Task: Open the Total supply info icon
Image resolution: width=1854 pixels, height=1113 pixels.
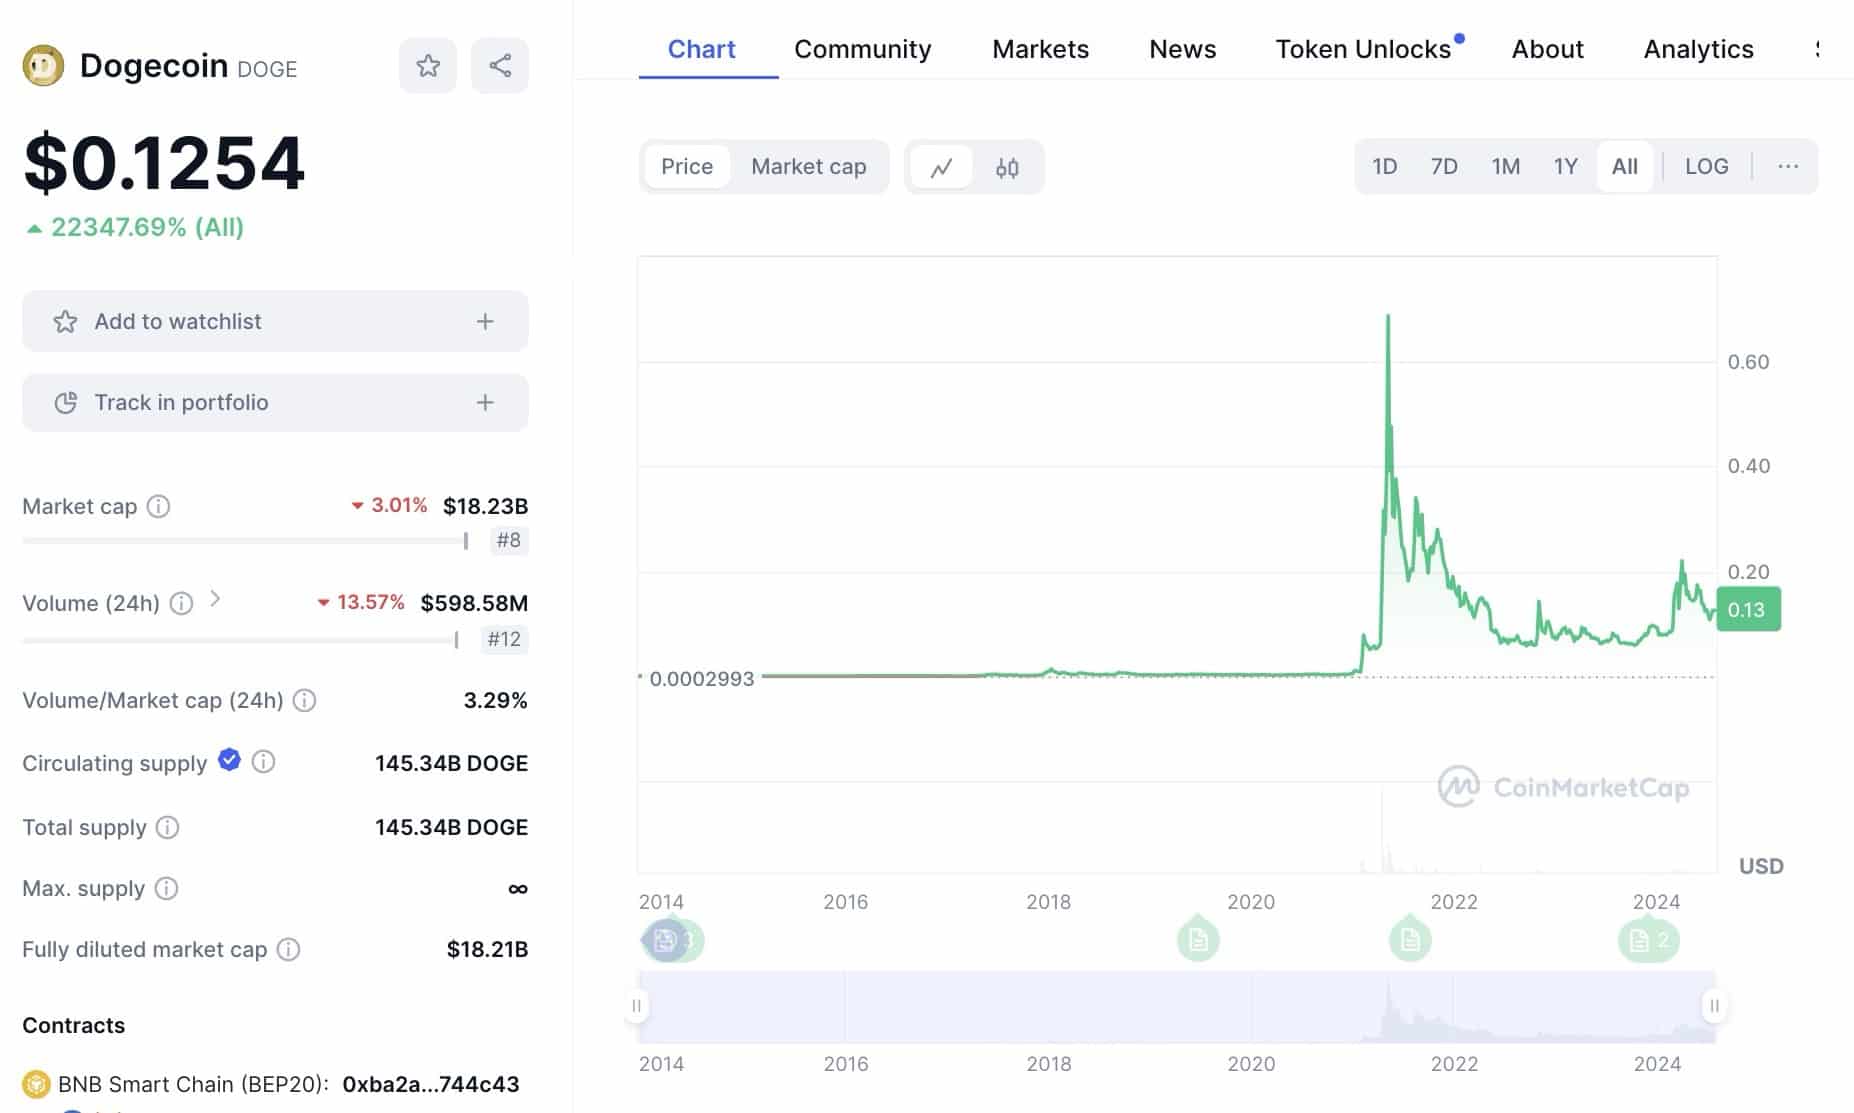Action: pos(168,827)
